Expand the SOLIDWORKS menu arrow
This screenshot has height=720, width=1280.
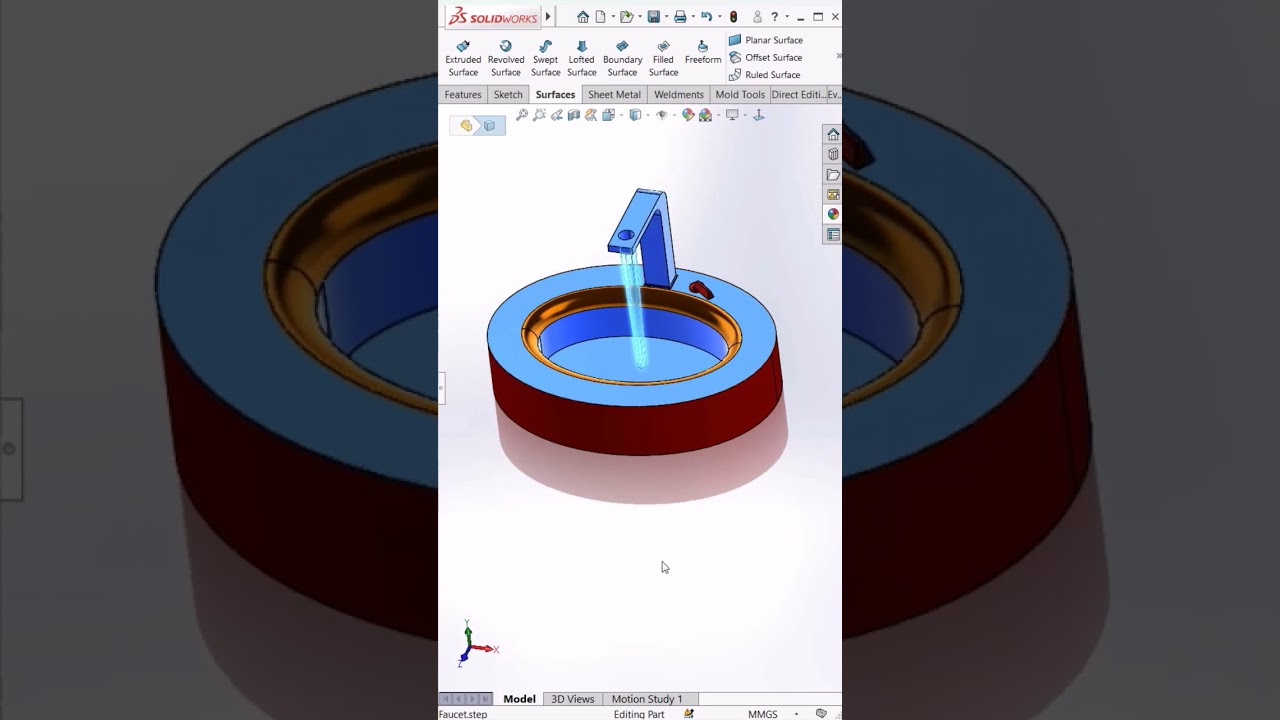(548, 17)
